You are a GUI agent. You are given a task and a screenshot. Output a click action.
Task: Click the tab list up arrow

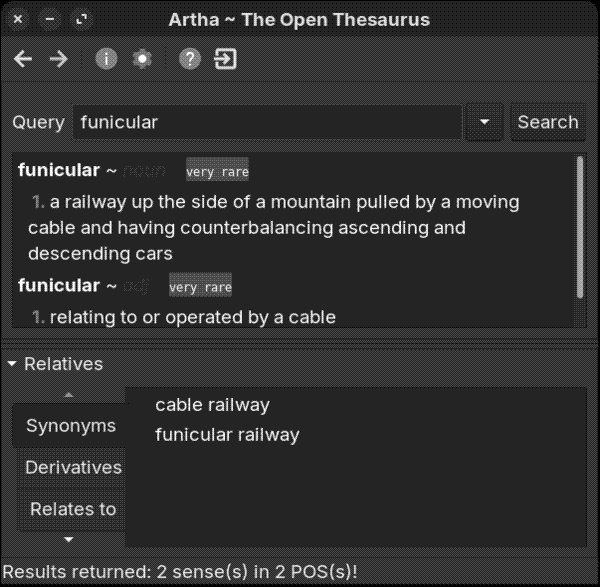click(68, 395)
